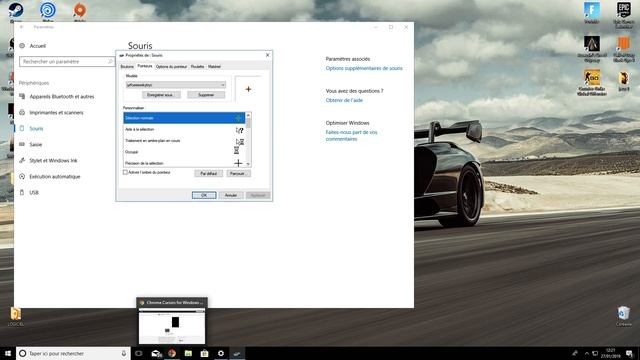Click the Annuler button

point(231,195)
